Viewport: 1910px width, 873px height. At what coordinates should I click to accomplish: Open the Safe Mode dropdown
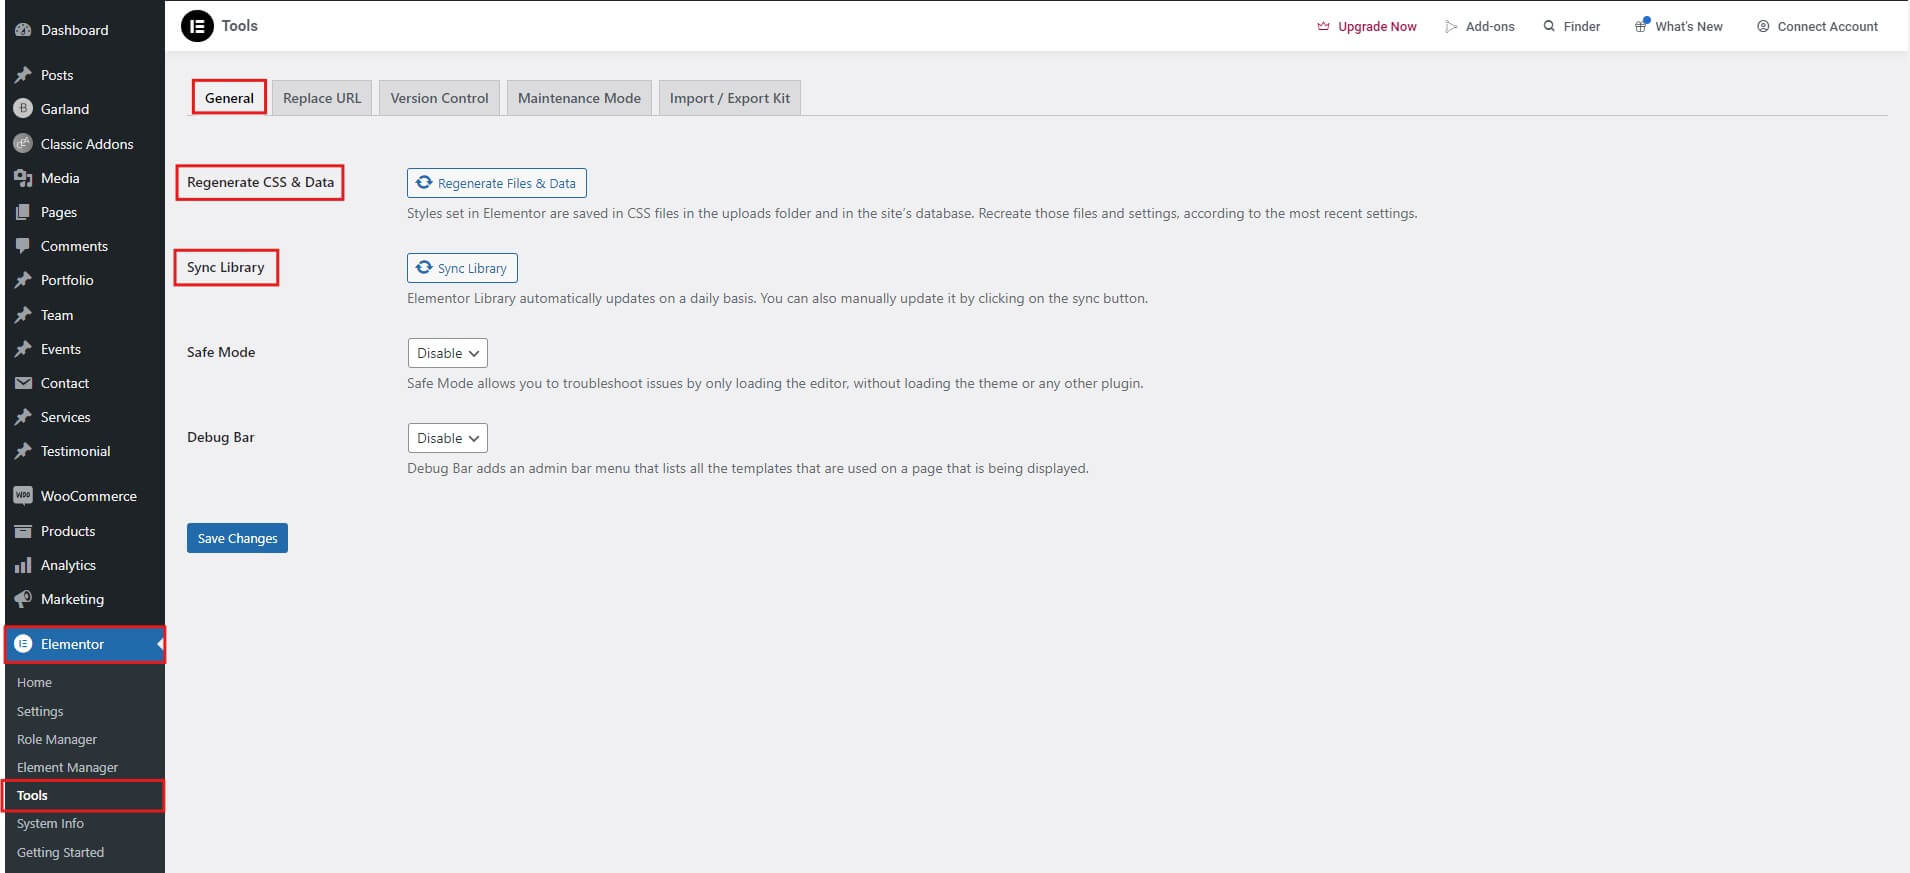coord(447,353)
